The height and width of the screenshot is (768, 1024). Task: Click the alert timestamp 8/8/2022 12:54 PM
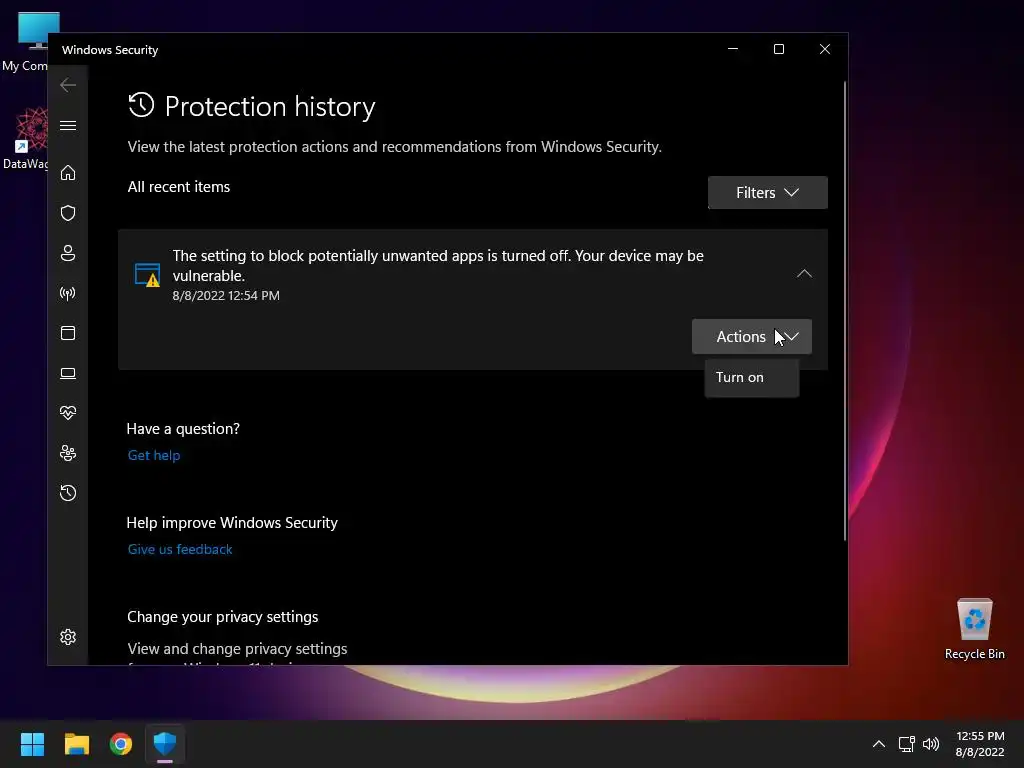(226, 295)
